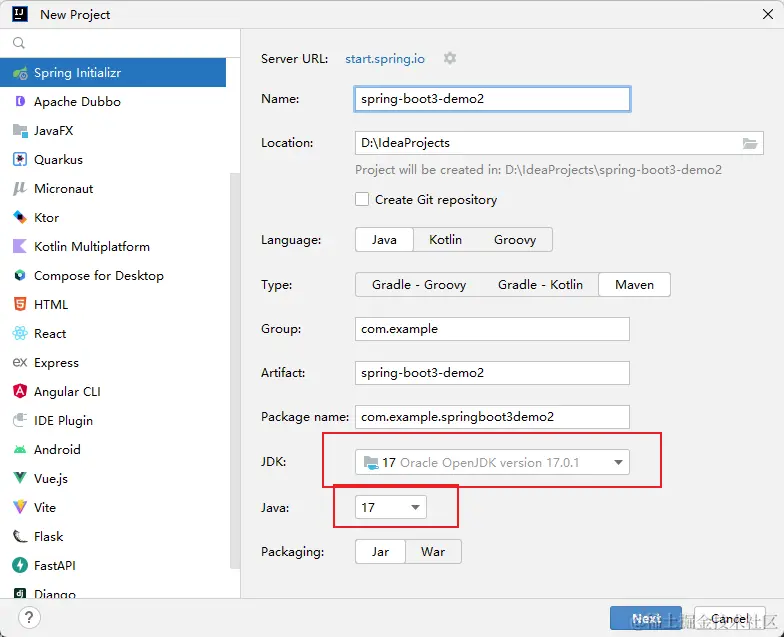This screenshot has width=784, height=637.
Task: Open server URL settings gear
Action: click(450, 58)
